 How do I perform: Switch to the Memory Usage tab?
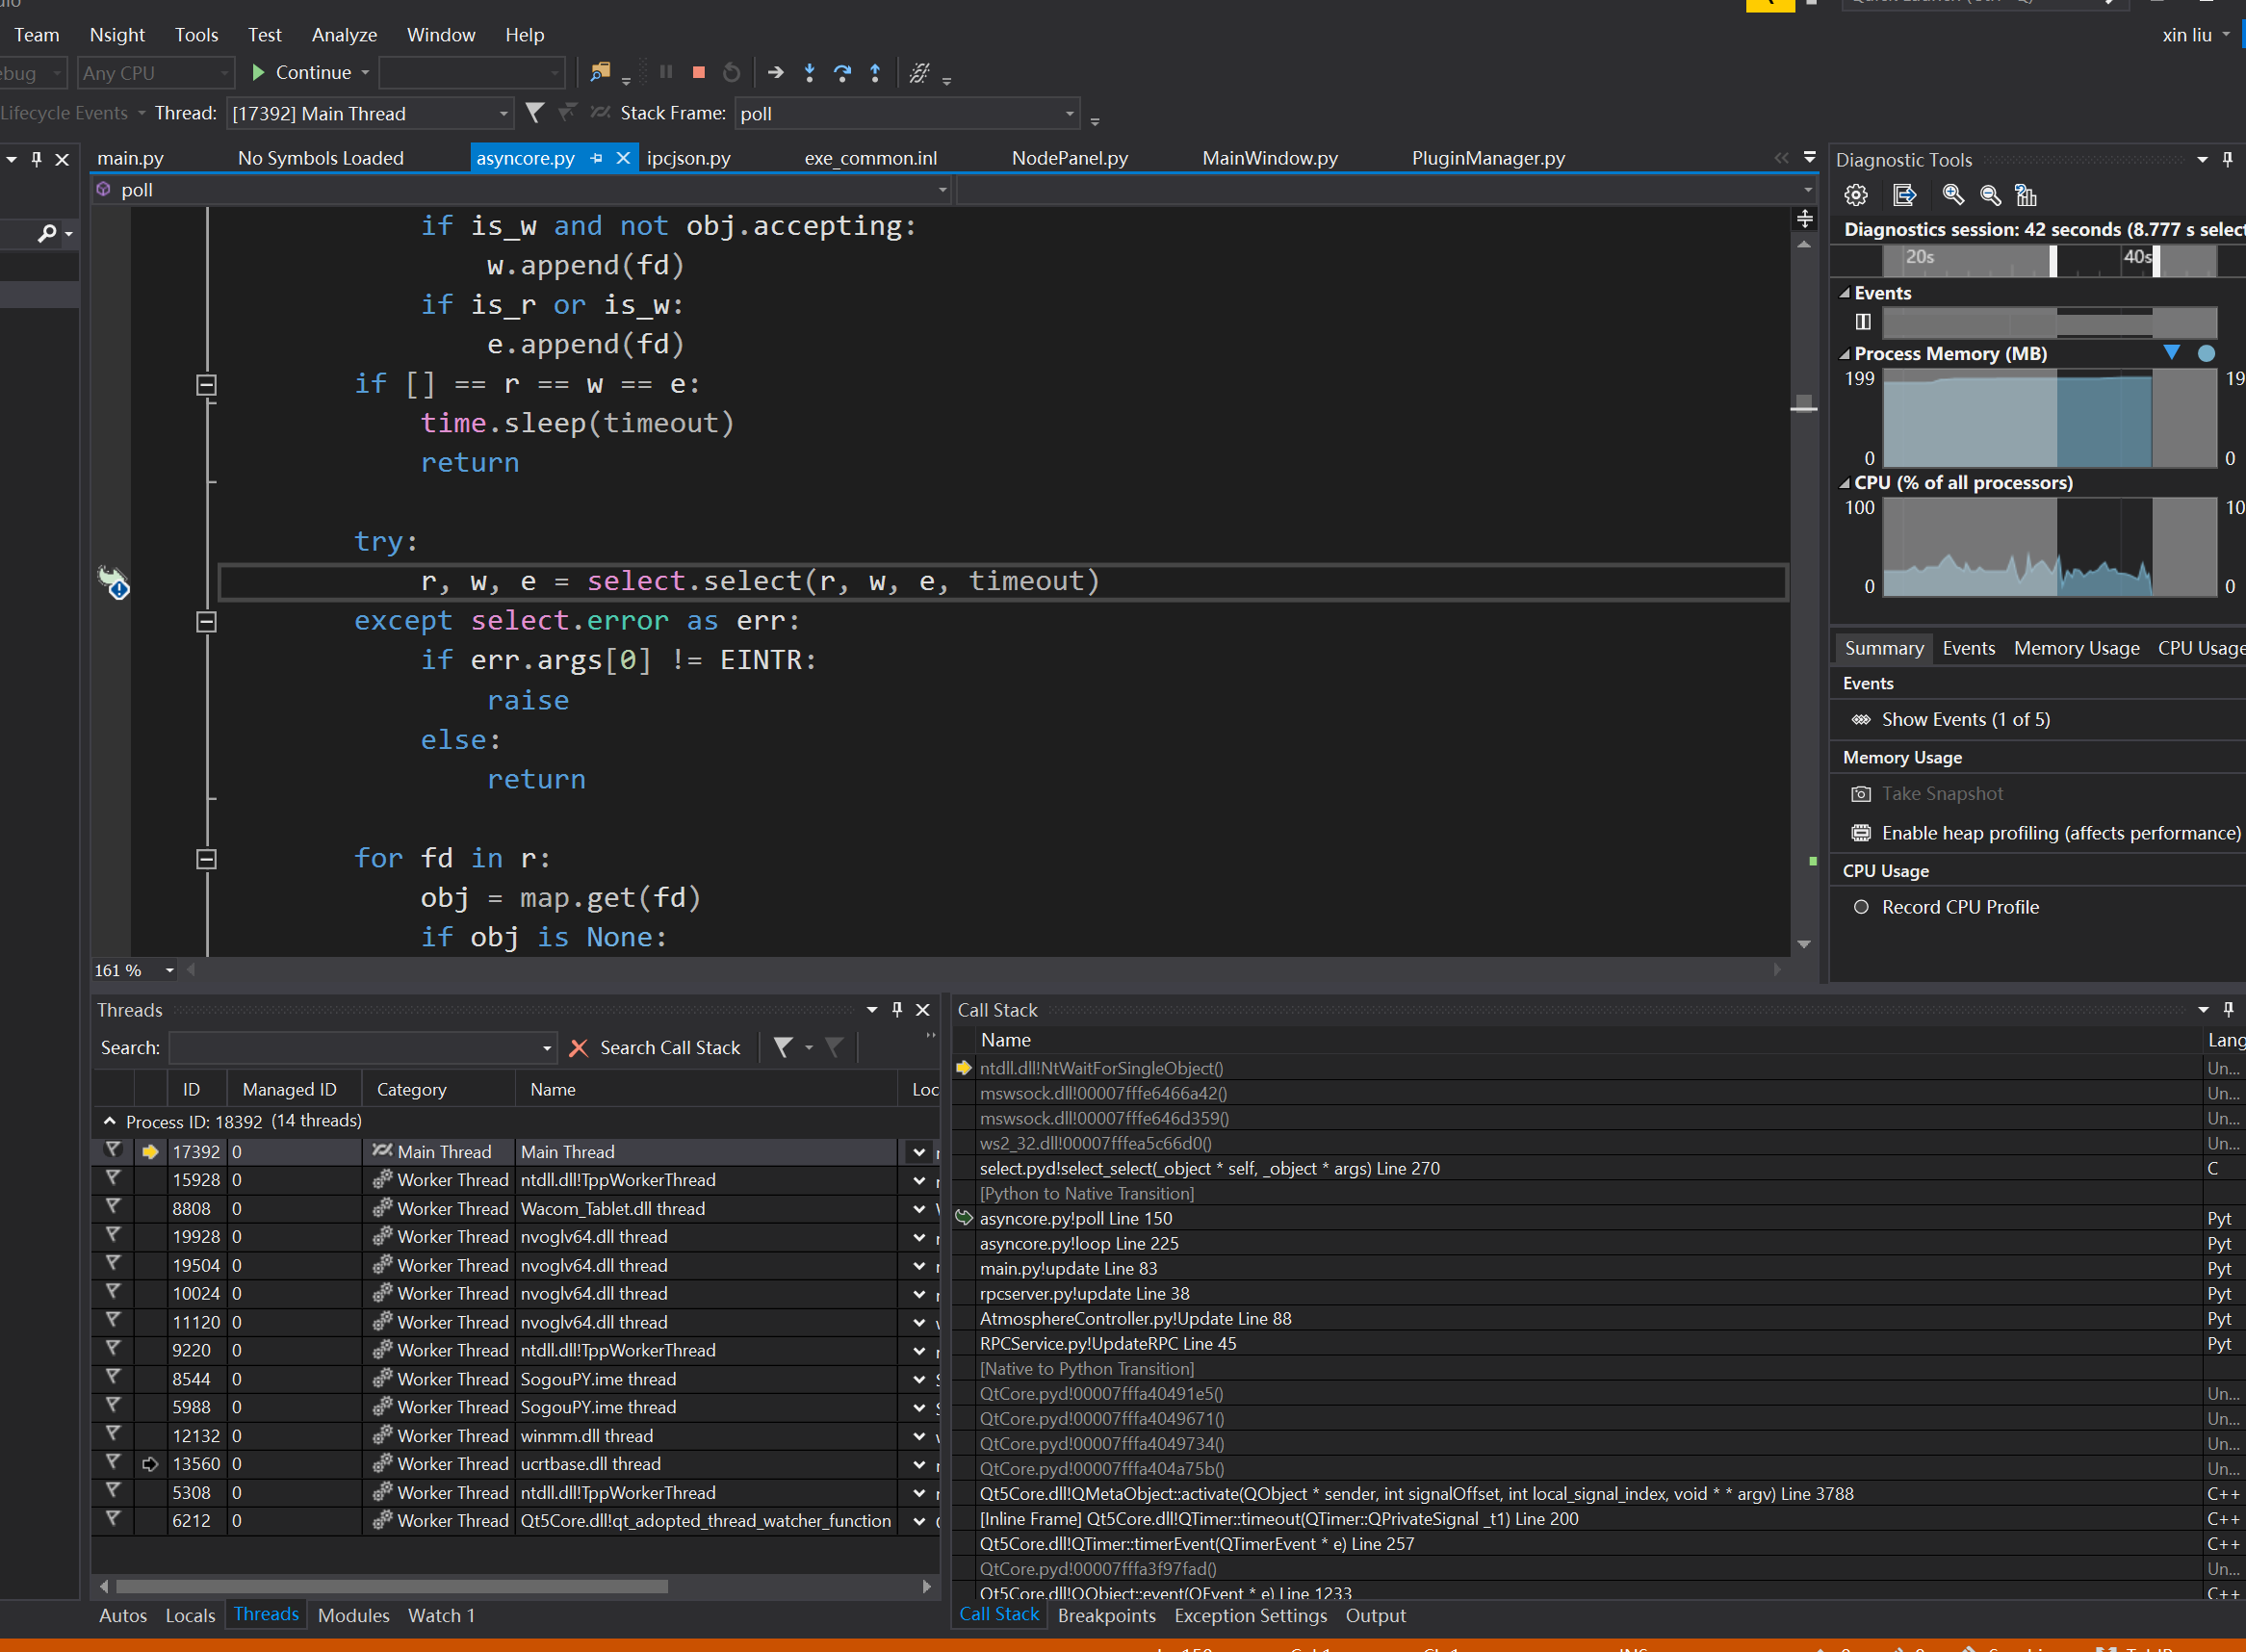coord(2076,648)
